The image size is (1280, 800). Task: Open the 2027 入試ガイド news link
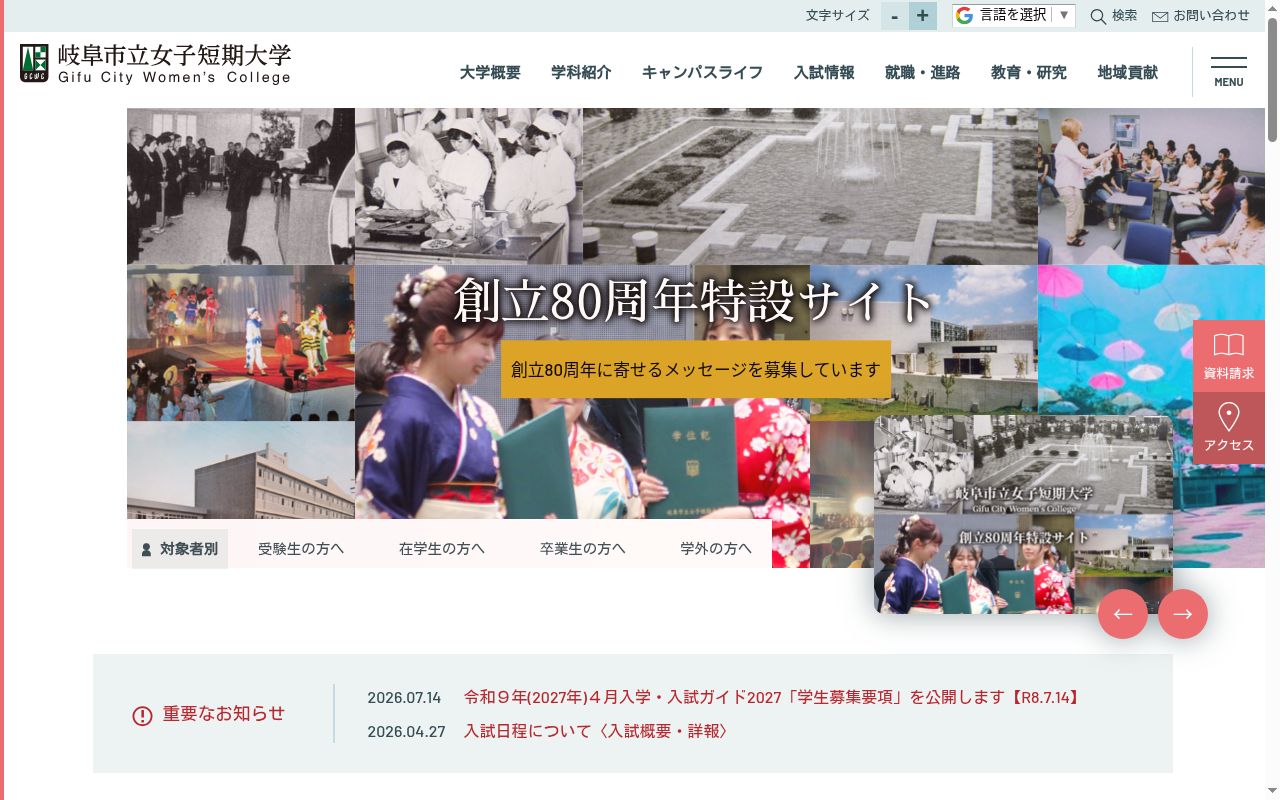(x=772, y=697)
